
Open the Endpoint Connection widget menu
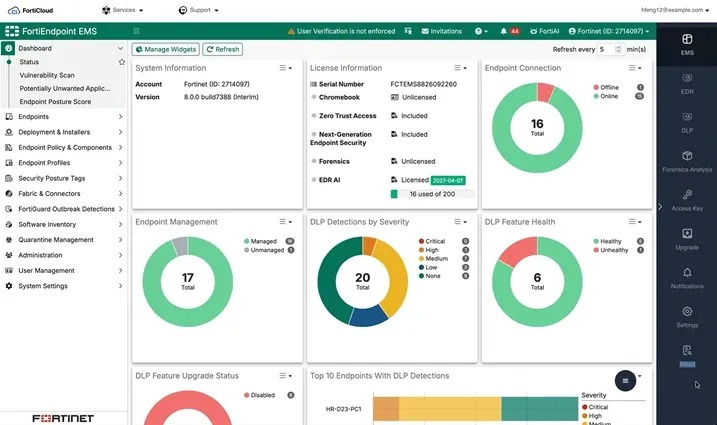(x=635, y=68)
